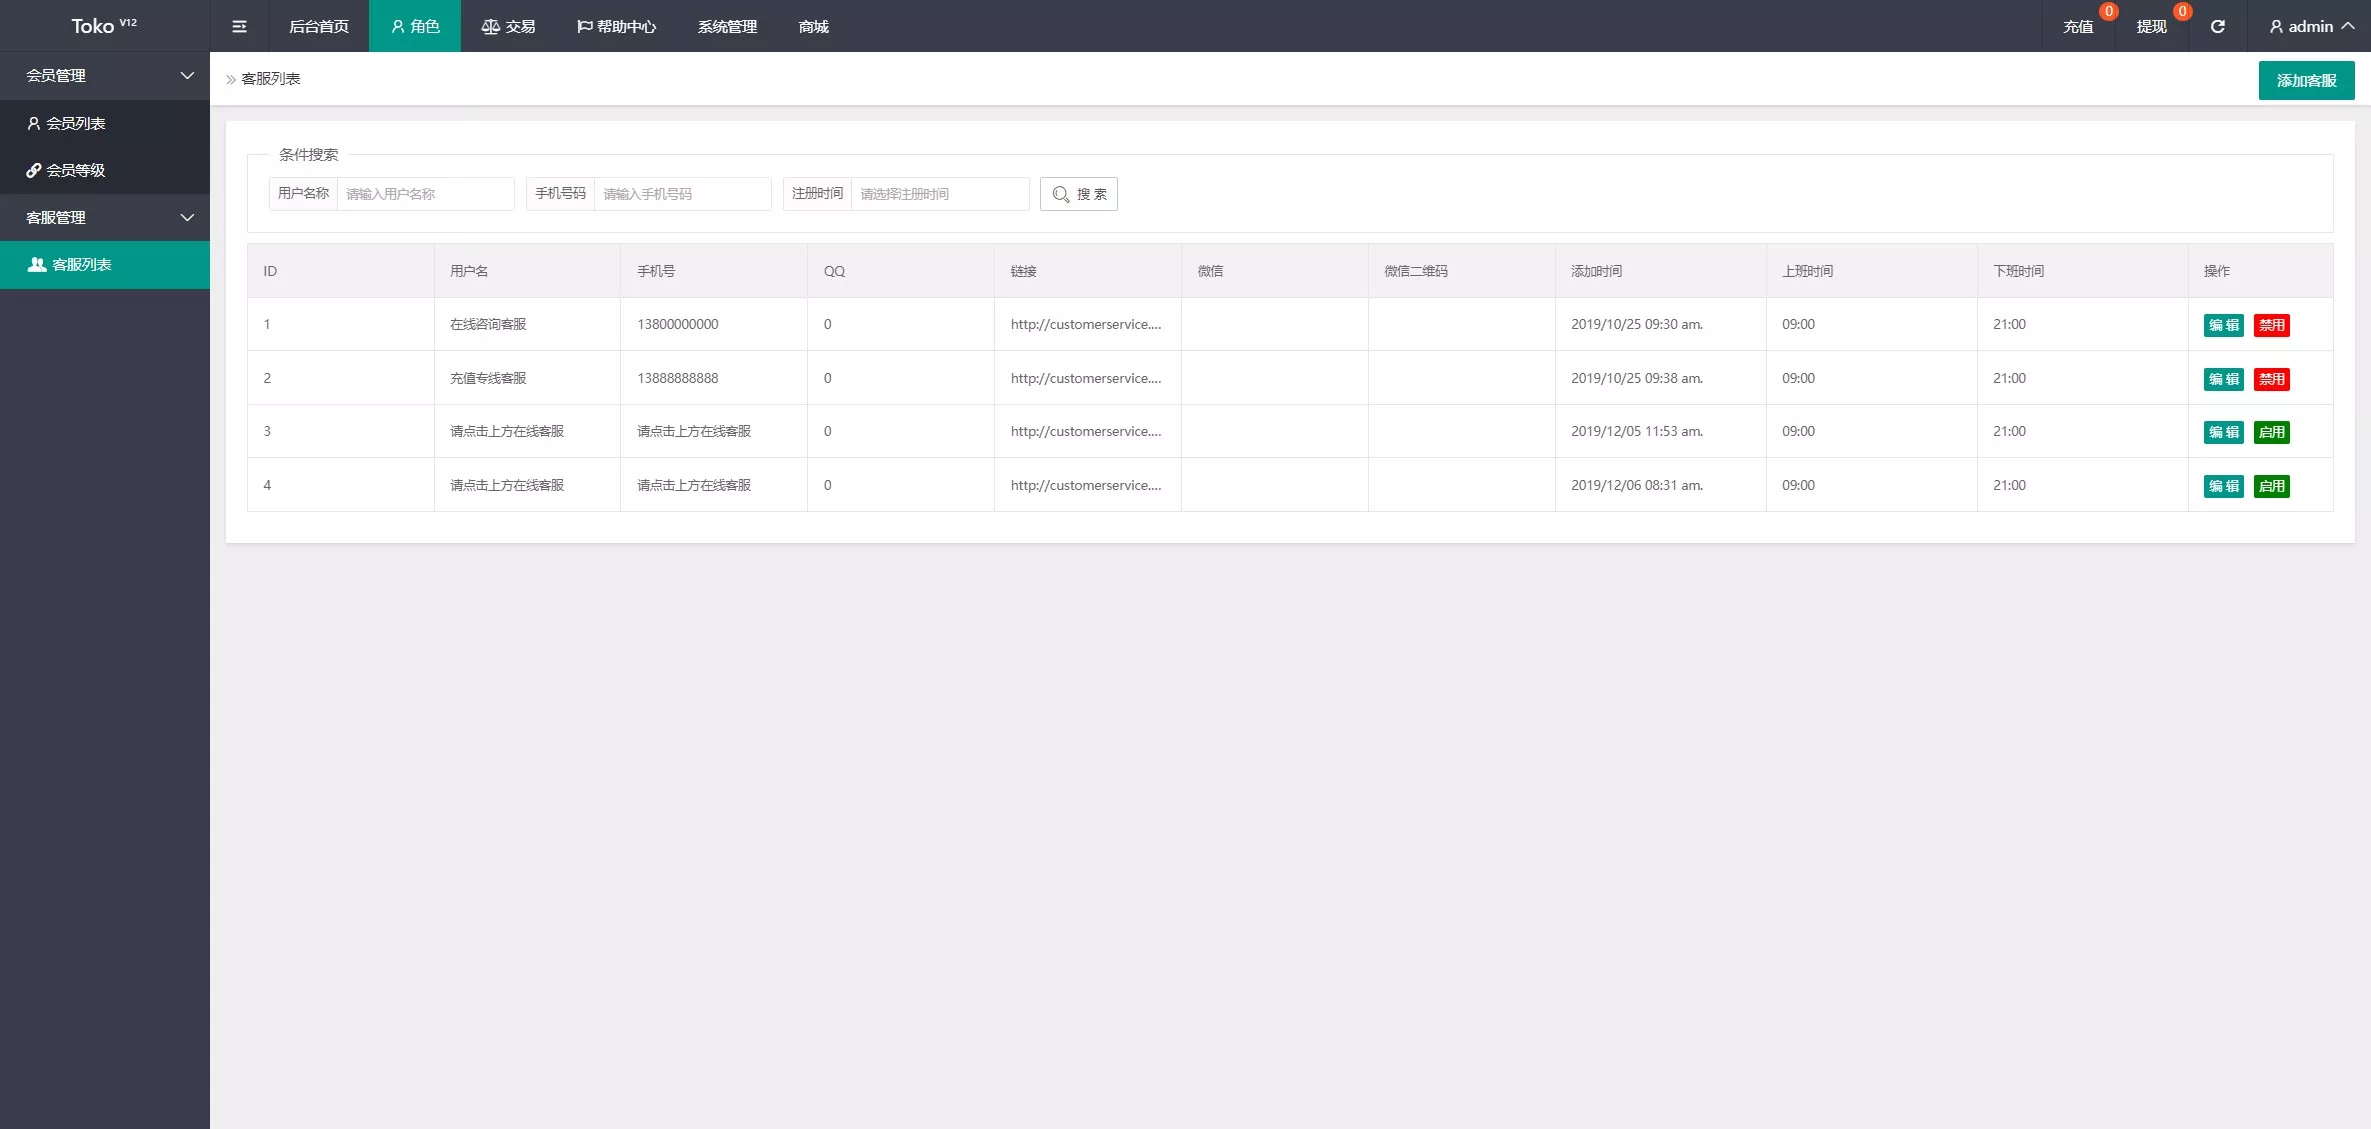Collapse the 客服管理 sidebar group
Viewport: 2371px width, 1129px height.
tap(186, 218)
